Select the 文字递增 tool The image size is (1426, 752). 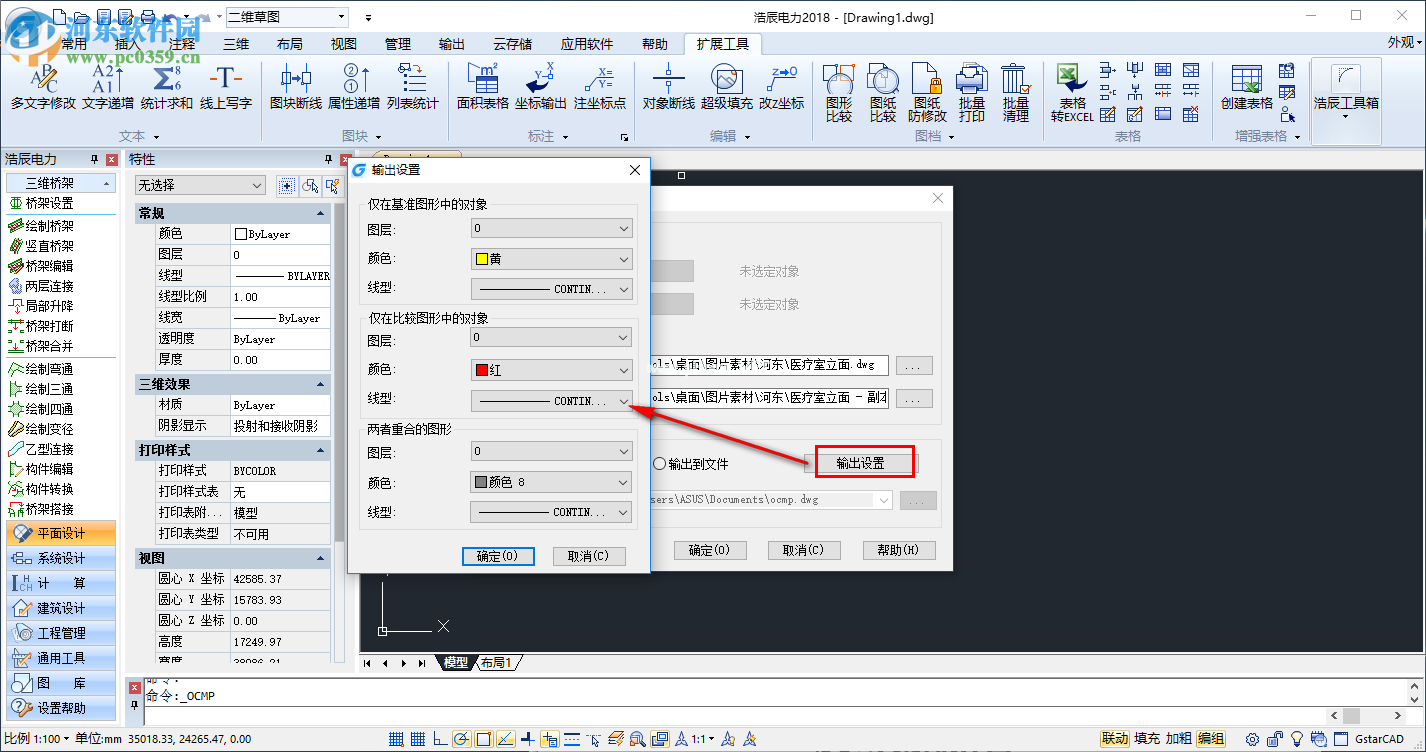point(108,87)
